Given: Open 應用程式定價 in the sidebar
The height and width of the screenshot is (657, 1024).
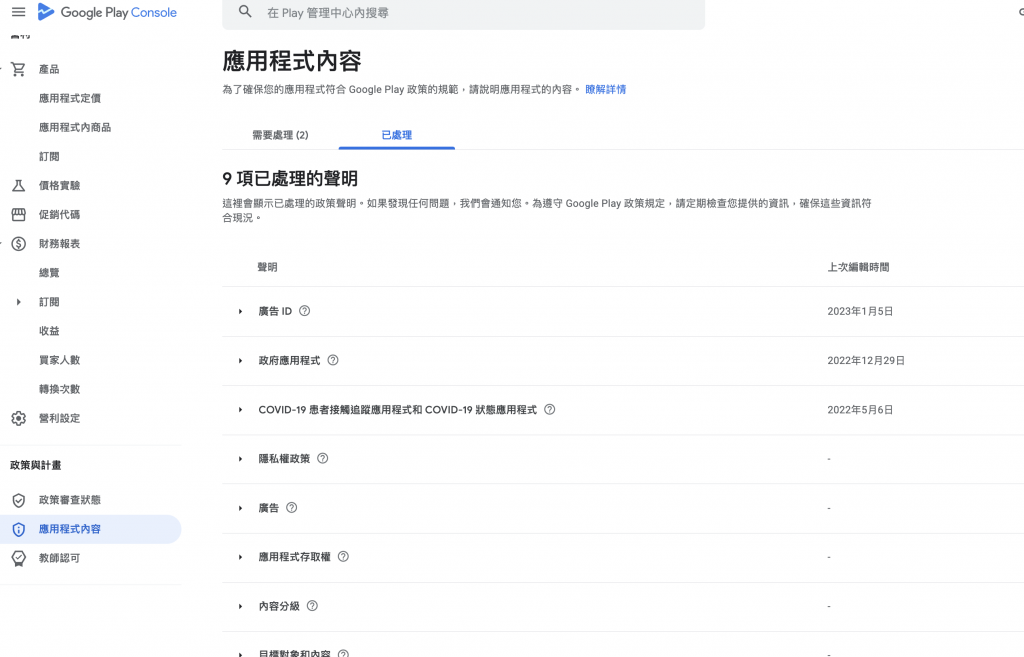Looking at the screenshot, I should pyautogui.click(x=70, y=99).
